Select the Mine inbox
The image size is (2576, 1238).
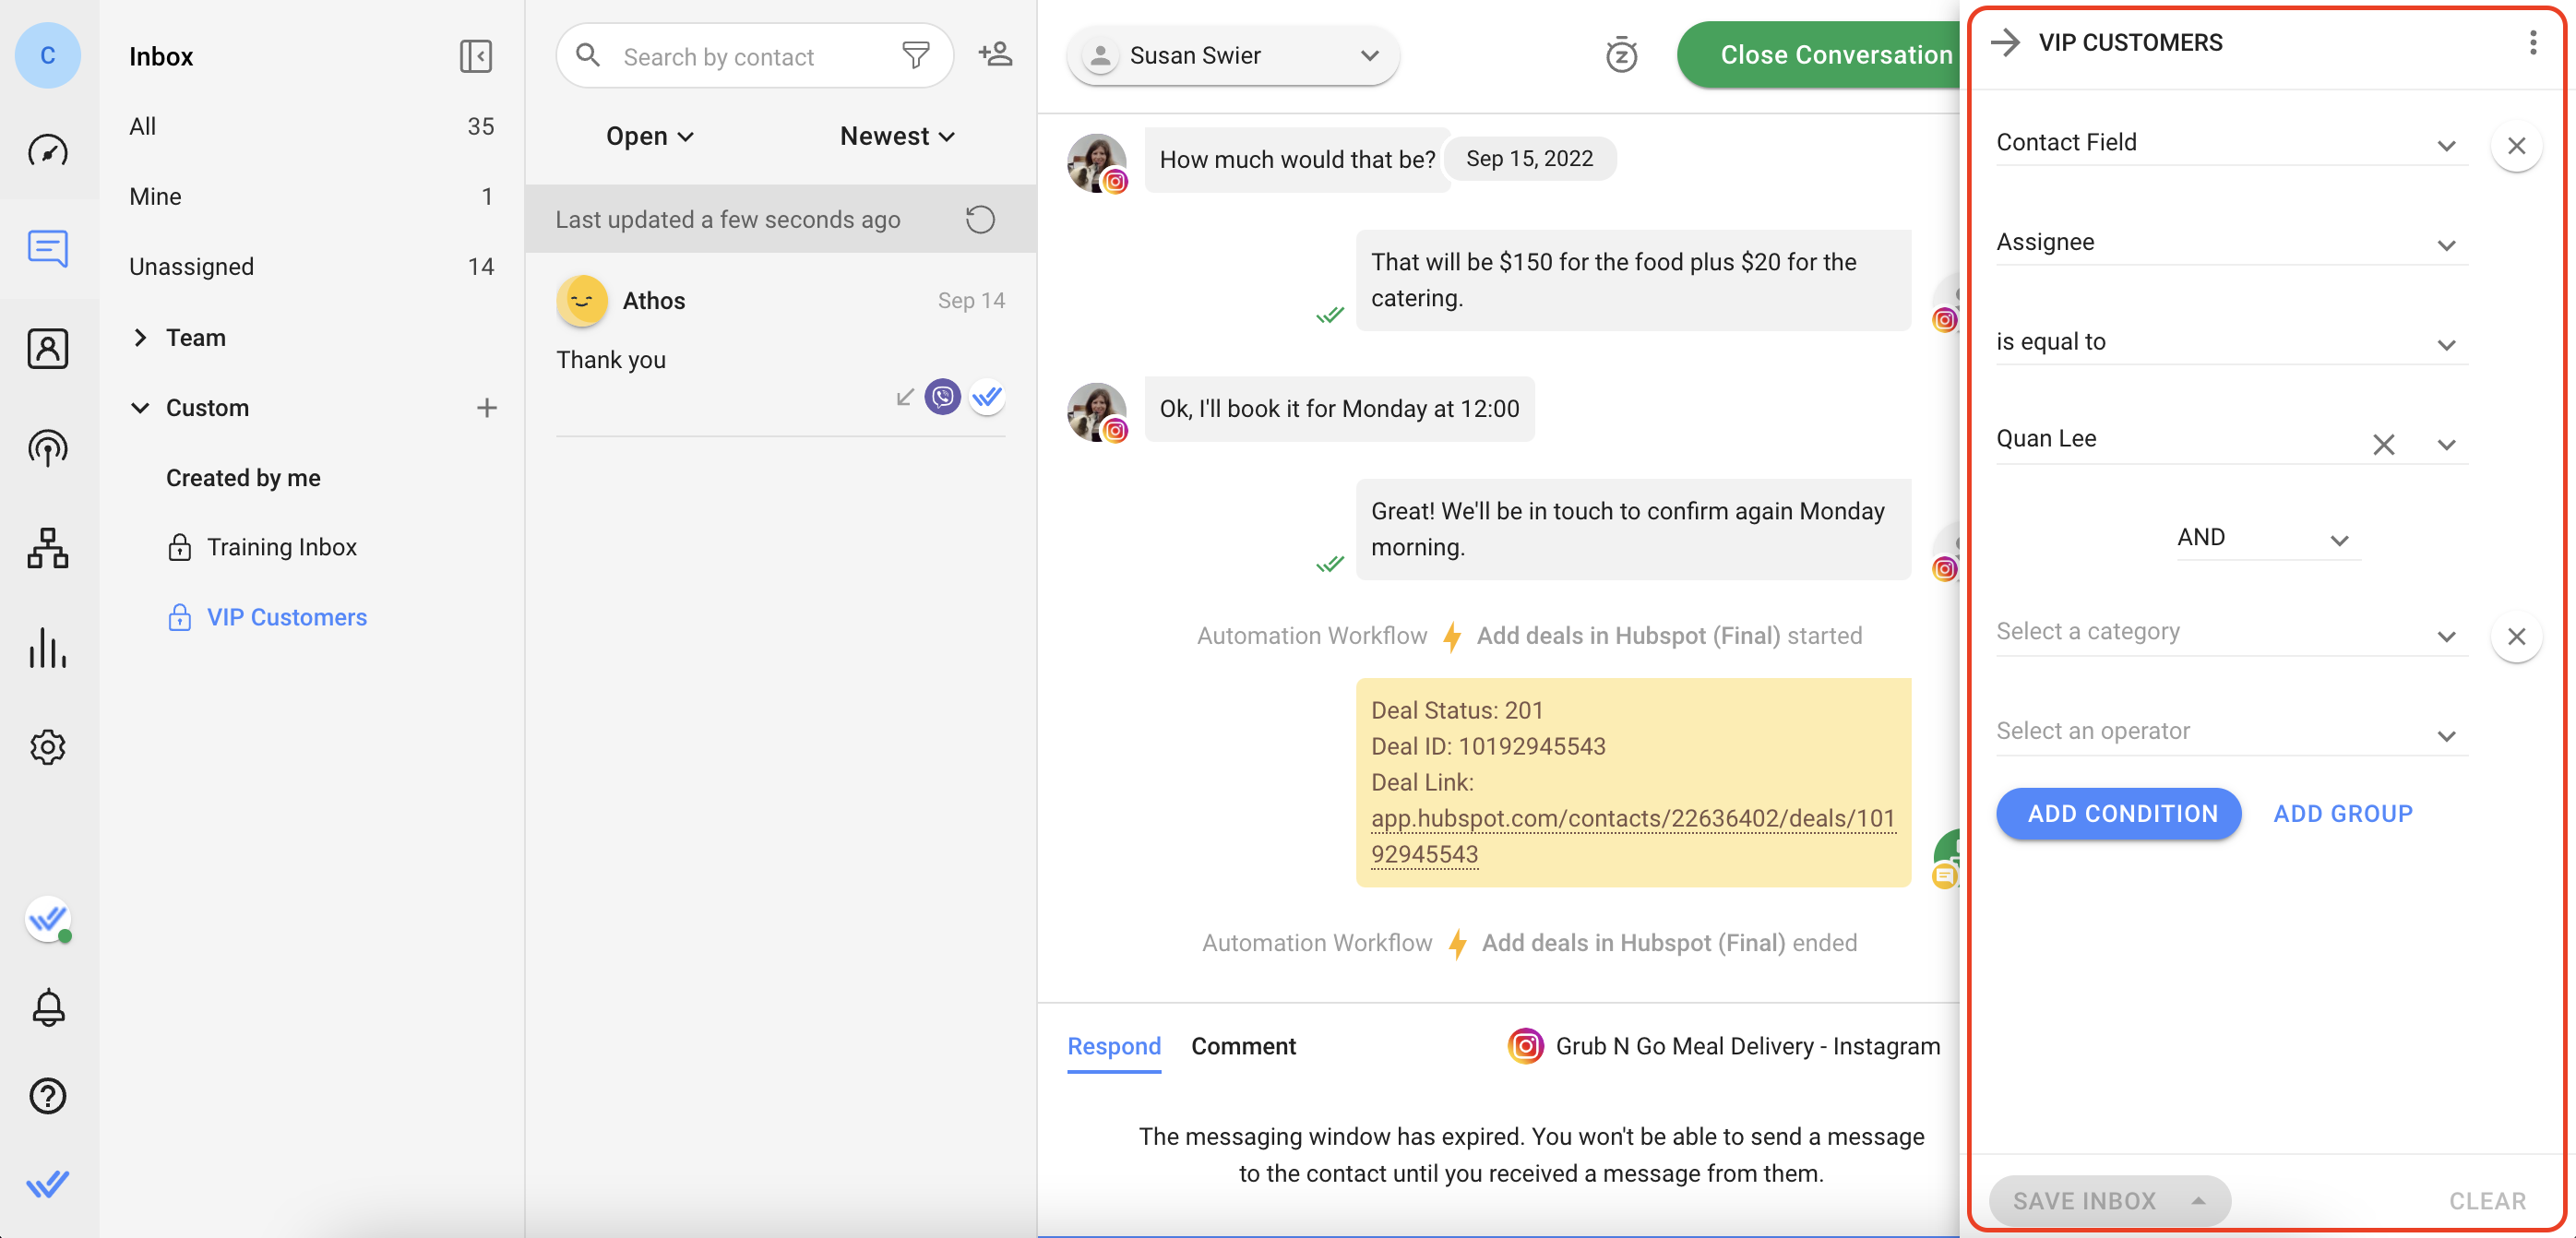312,197
